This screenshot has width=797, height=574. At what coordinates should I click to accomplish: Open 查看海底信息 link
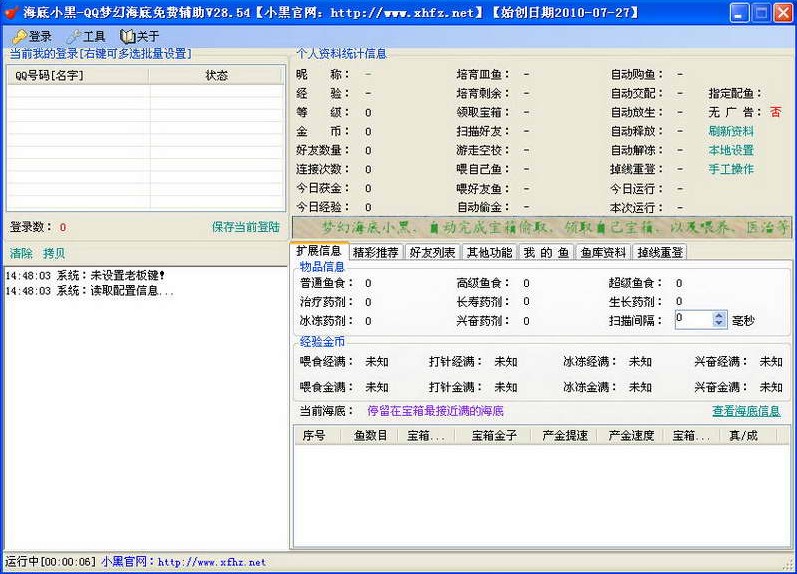[745, 411]
